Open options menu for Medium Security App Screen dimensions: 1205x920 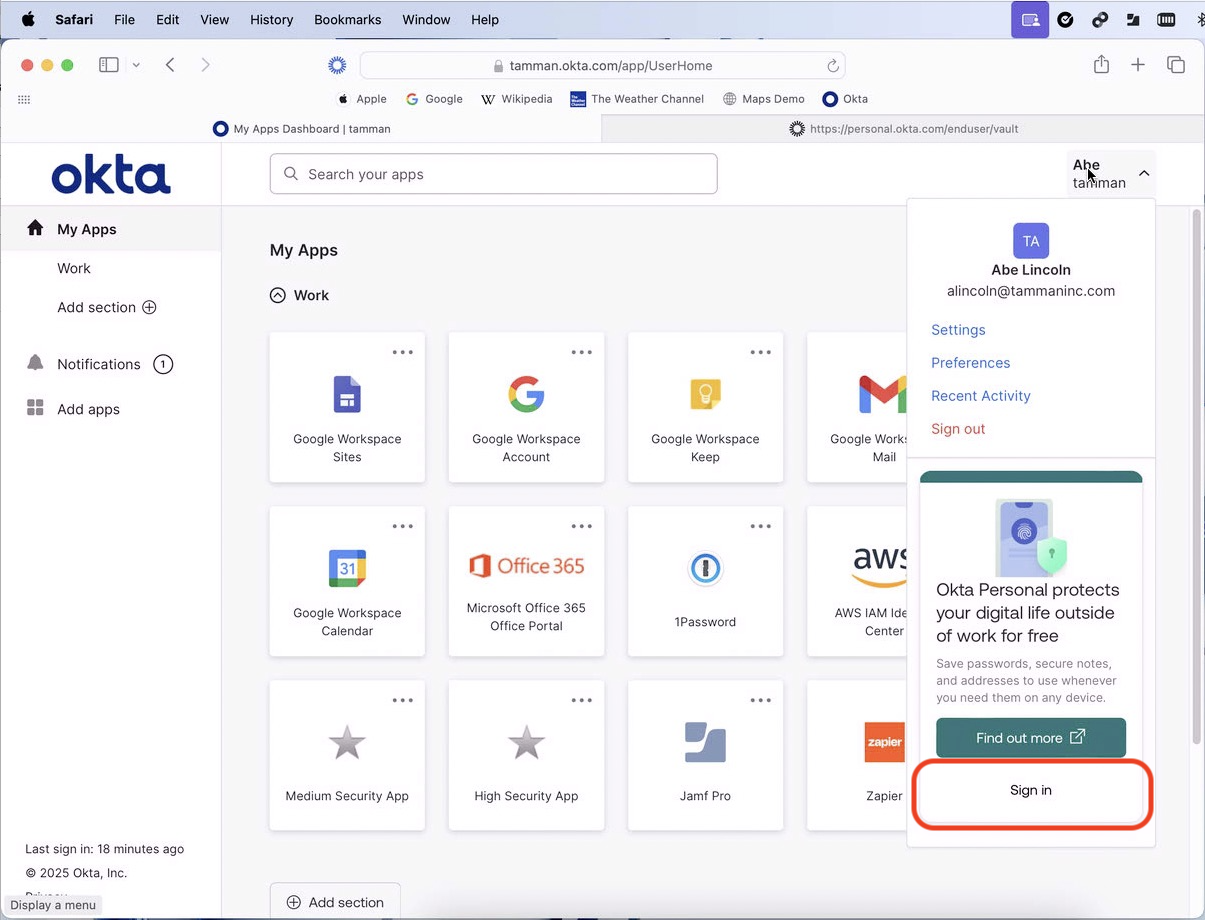click(x=403, y=700)
